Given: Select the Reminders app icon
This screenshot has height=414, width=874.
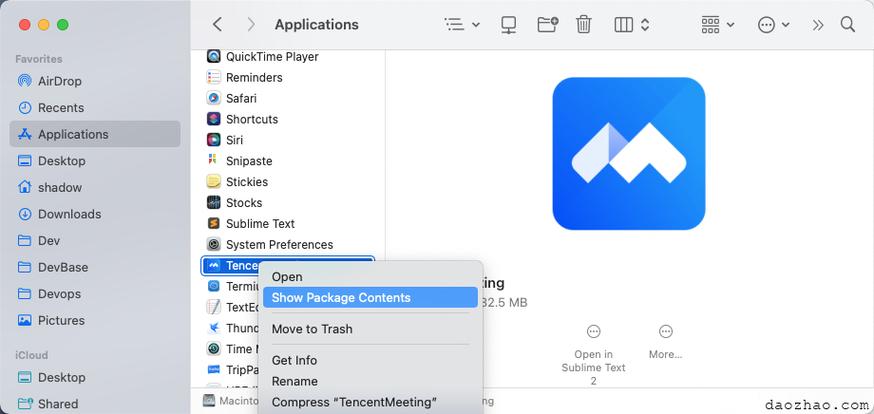Looking at the screenshot, I should tap(213, 77).
